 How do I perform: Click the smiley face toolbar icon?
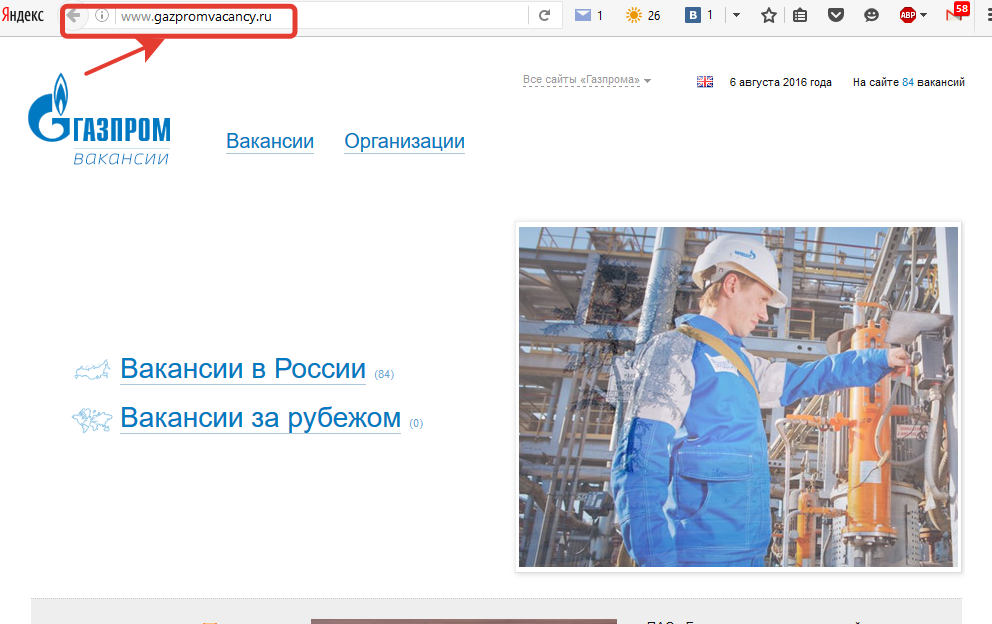pos(871,15)
